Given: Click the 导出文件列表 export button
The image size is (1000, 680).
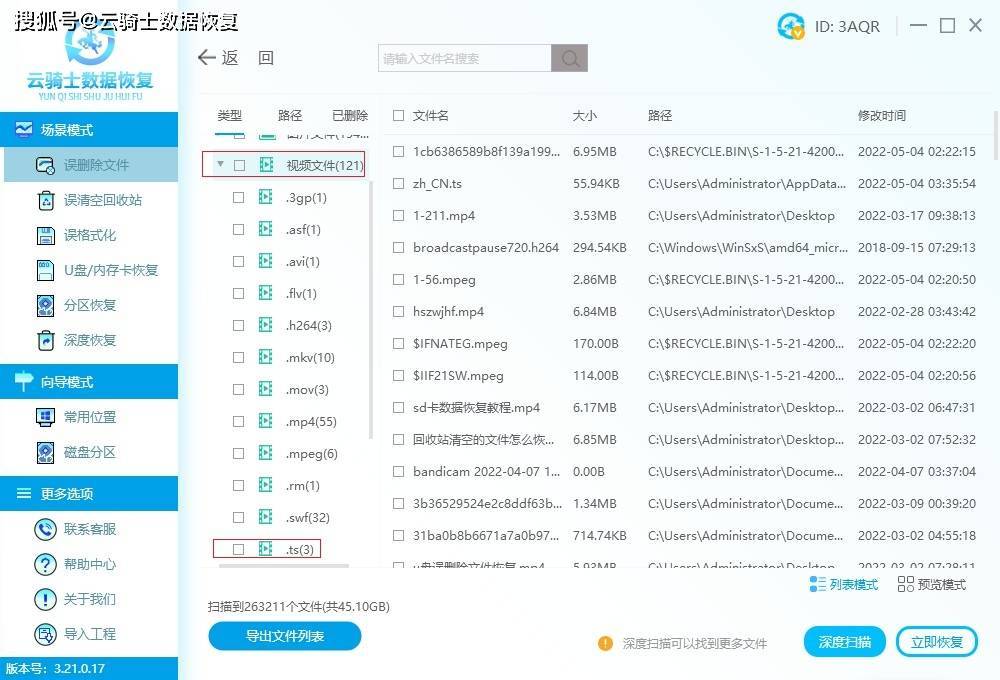Looking at the screenshot, I should (x=285, y=636).
